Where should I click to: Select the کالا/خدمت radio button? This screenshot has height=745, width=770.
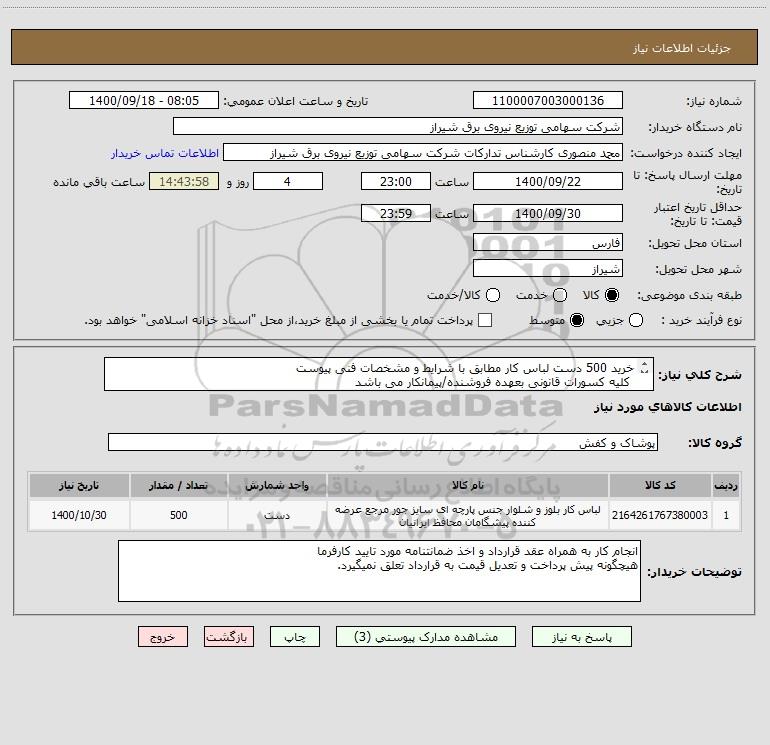[493, 295]
